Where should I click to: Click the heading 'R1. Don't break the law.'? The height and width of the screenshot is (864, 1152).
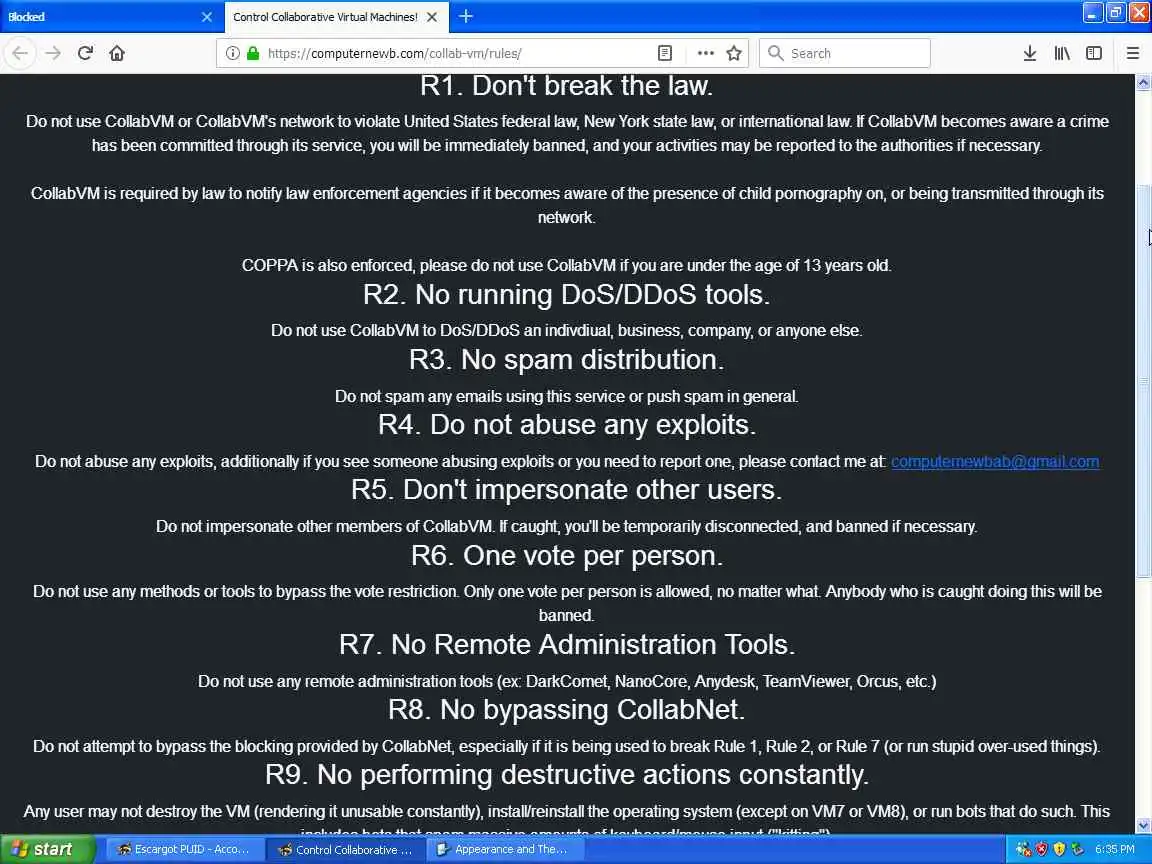tap(566, 86)
